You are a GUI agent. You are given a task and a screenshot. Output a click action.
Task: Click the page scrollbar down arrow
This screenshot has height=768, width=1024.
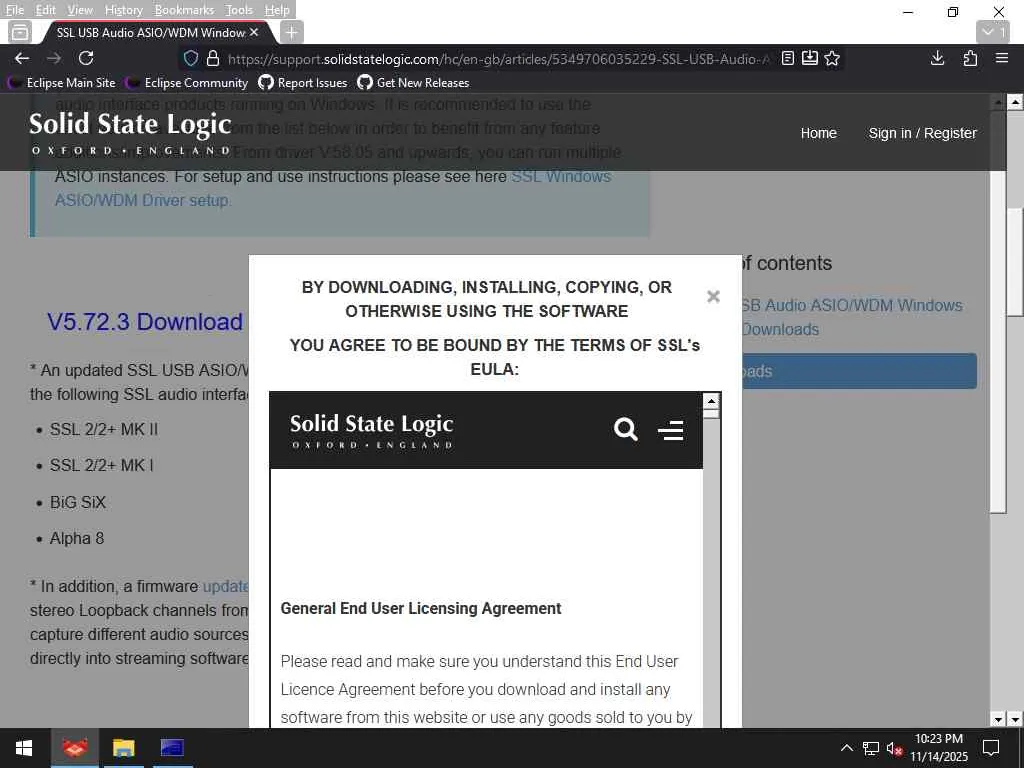click(1014, 719)
